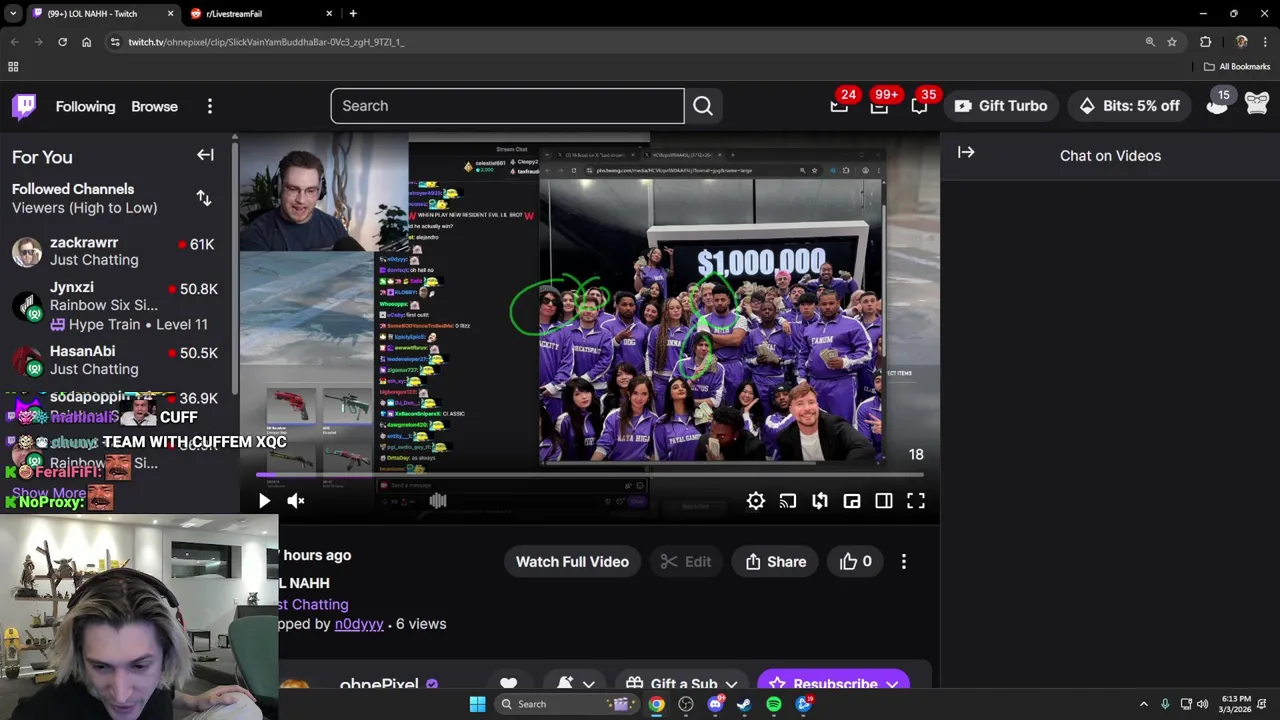Click the video seek bar
Image resolution: width=1280 pixels, height=720 pixels.
click(x=590, y=475)
